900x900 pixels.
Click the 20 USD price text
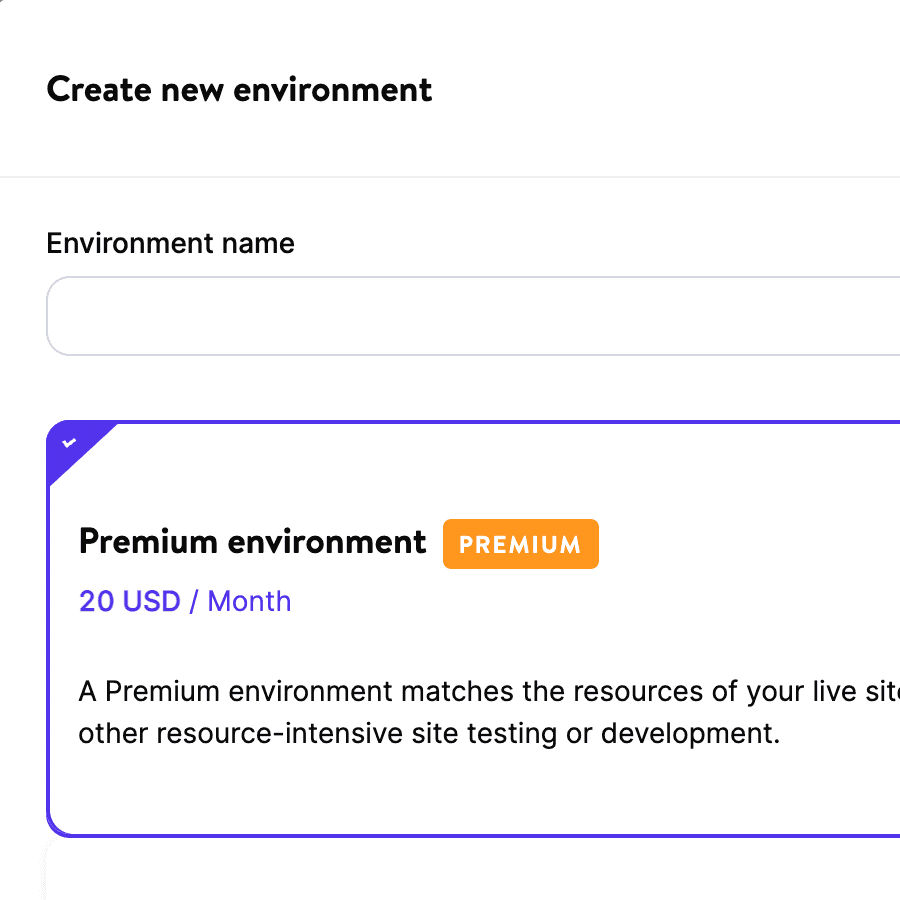point(129,602)
